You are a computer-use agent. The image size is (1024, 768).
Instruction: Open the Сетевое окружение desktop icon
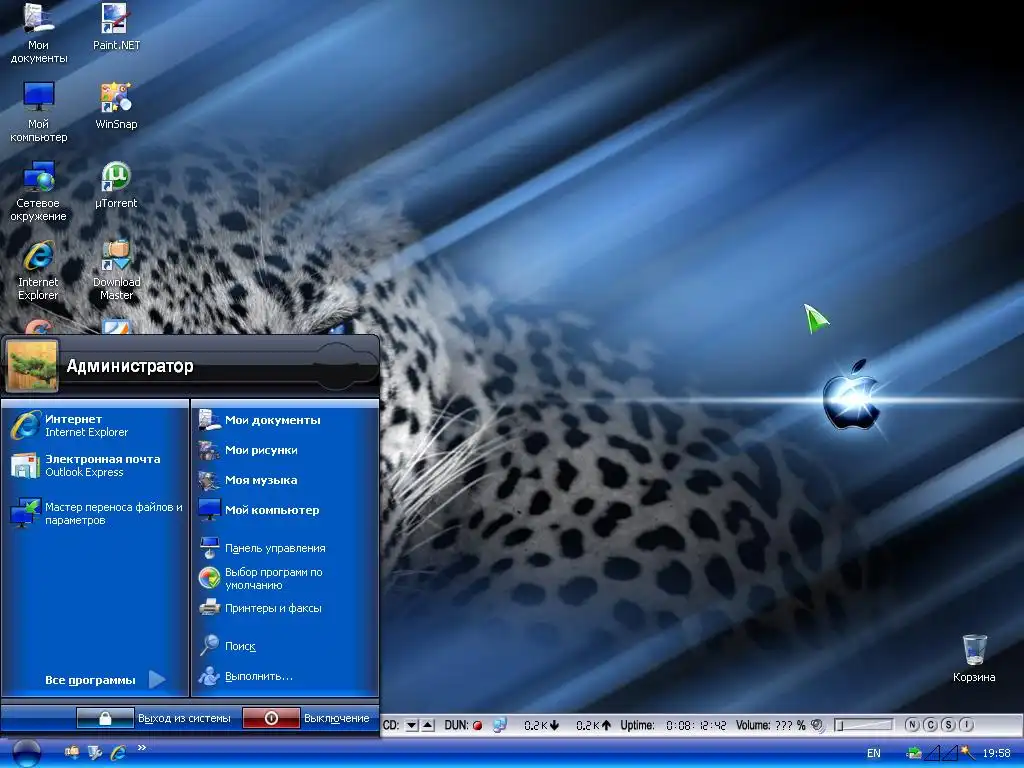pyautogui.click(x=39, y=191)
